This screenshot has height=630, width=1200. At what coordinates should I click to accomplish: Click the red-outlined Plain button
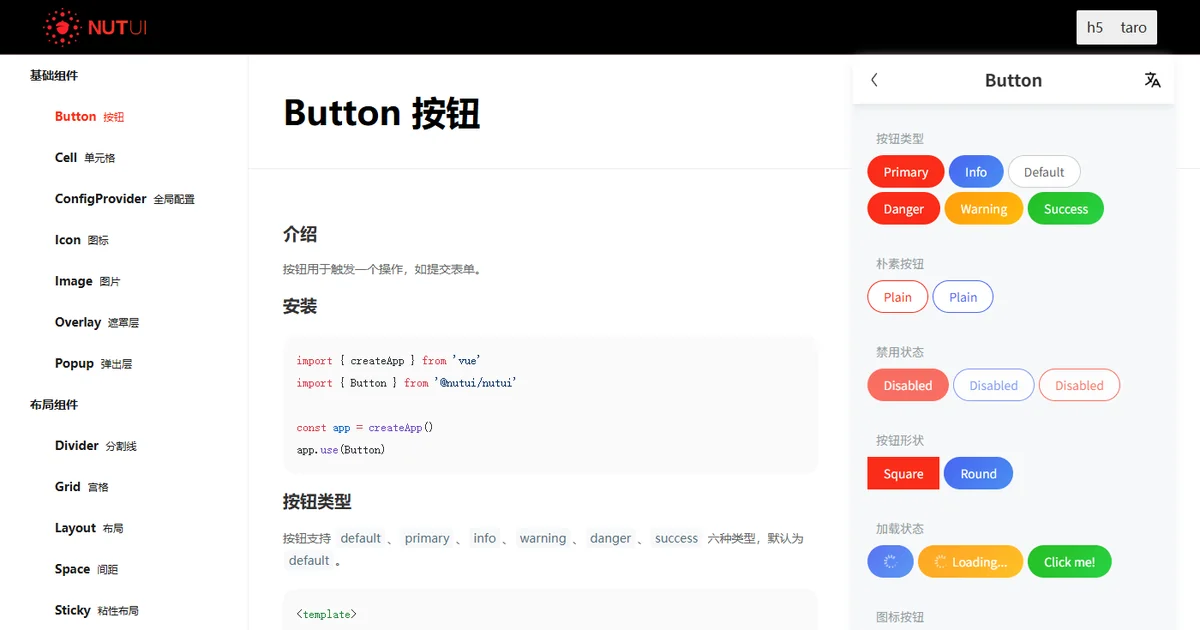tap(898, 297)
